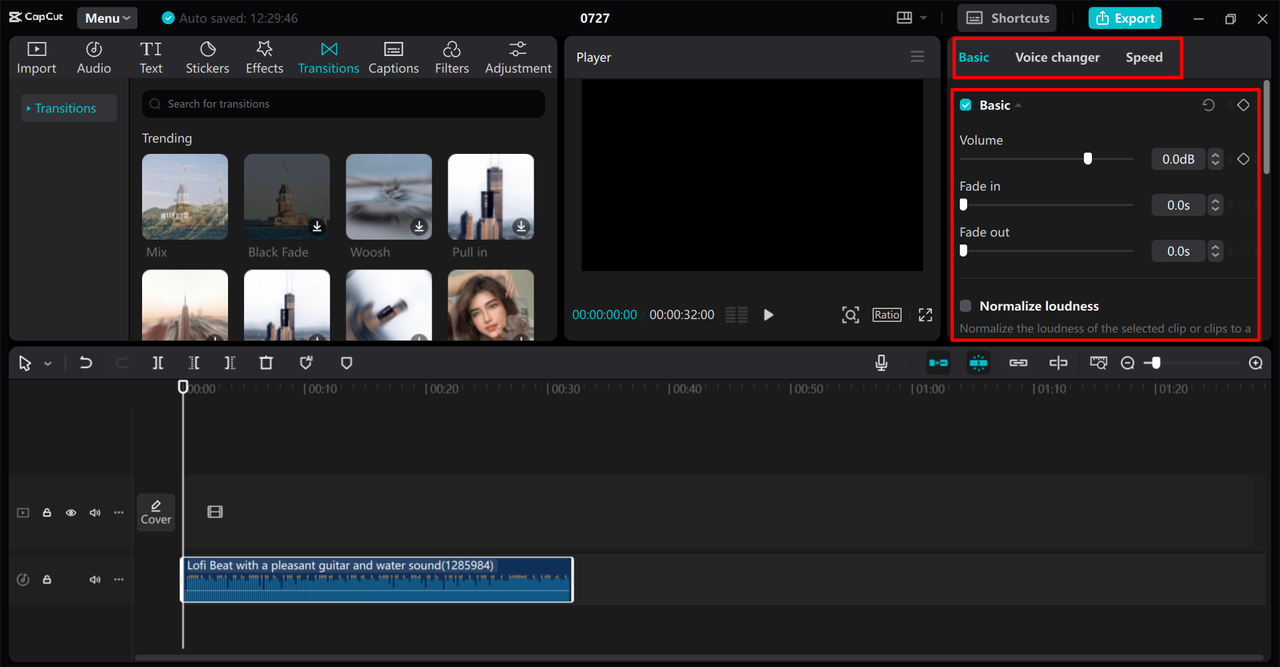Delete left of playhead

[x=194, y=363]
